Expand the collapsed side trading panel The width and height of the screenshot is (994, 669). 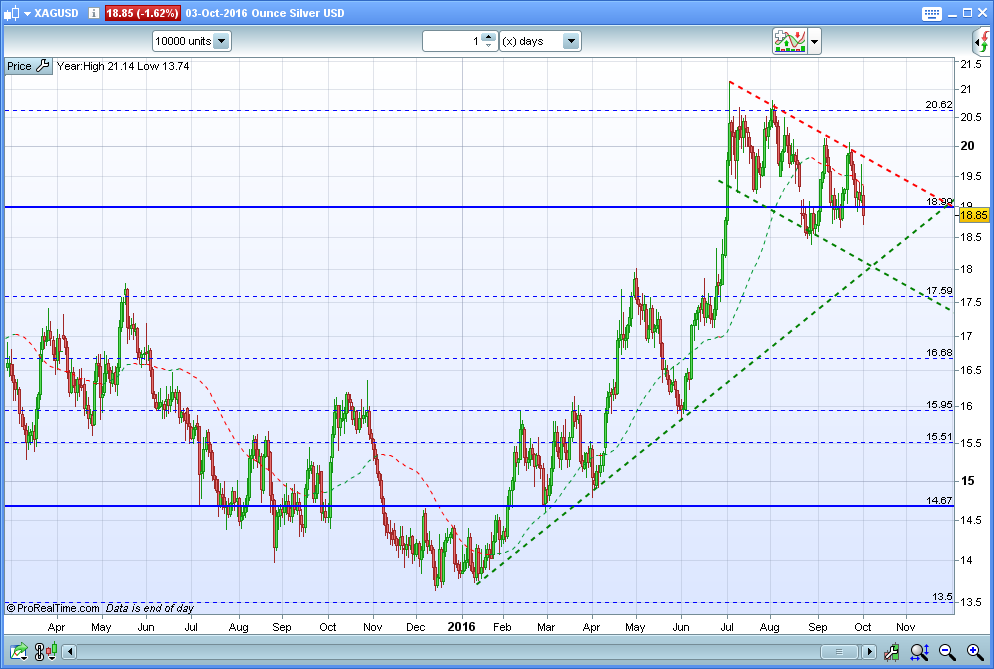tap(982, 42)
